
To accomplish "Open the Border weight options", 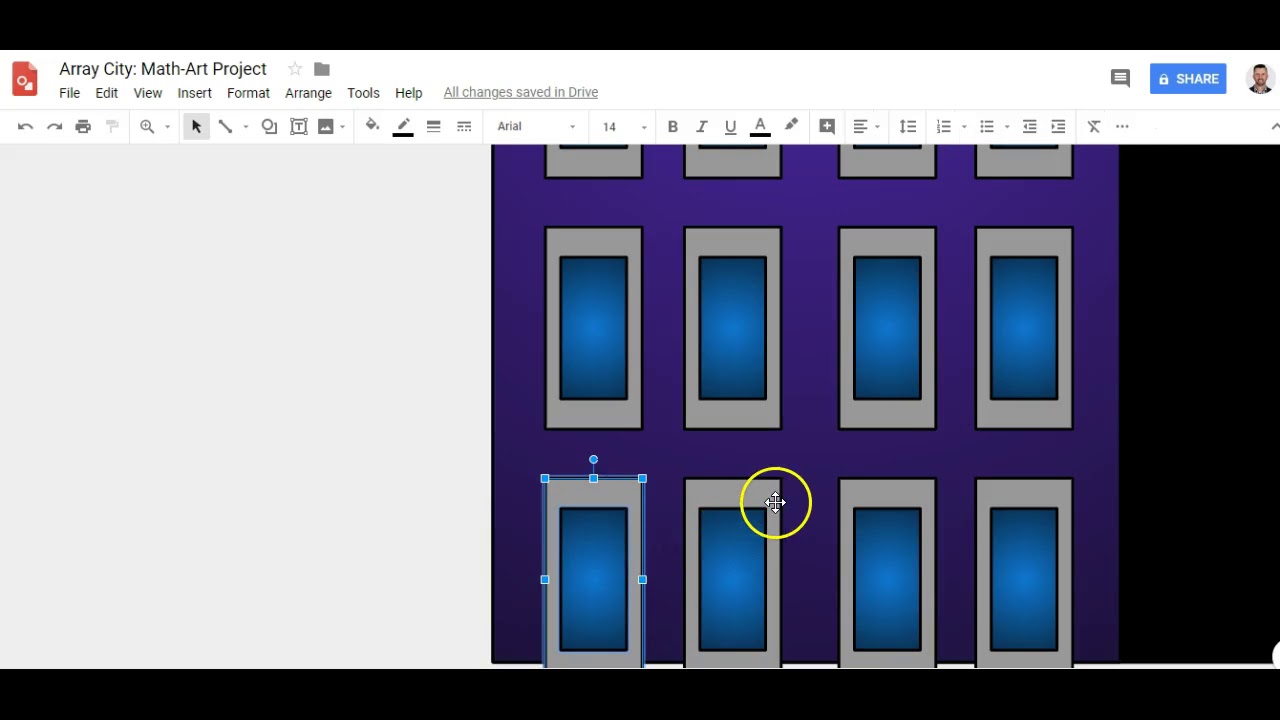I will point(433,127).
